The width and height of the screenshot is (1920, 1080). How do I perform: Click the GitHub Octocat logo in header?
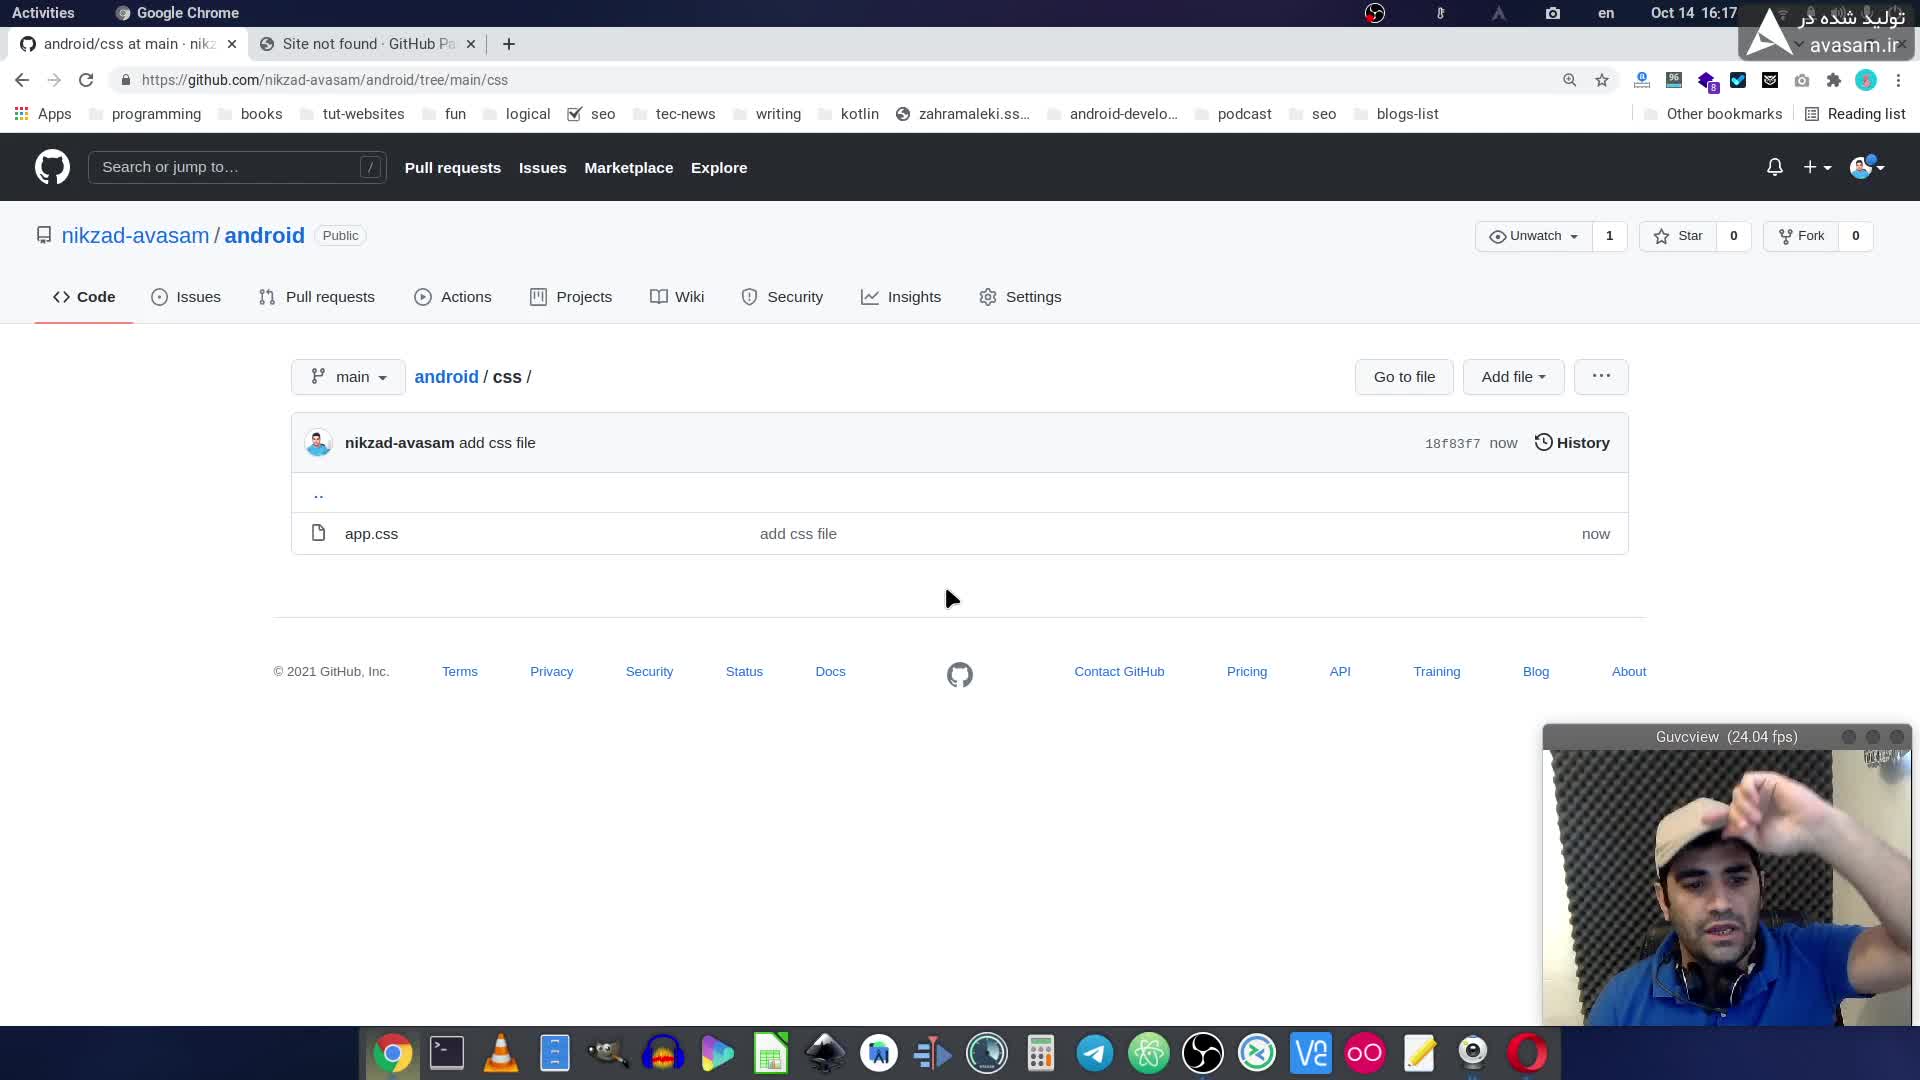tap(52, 167)
